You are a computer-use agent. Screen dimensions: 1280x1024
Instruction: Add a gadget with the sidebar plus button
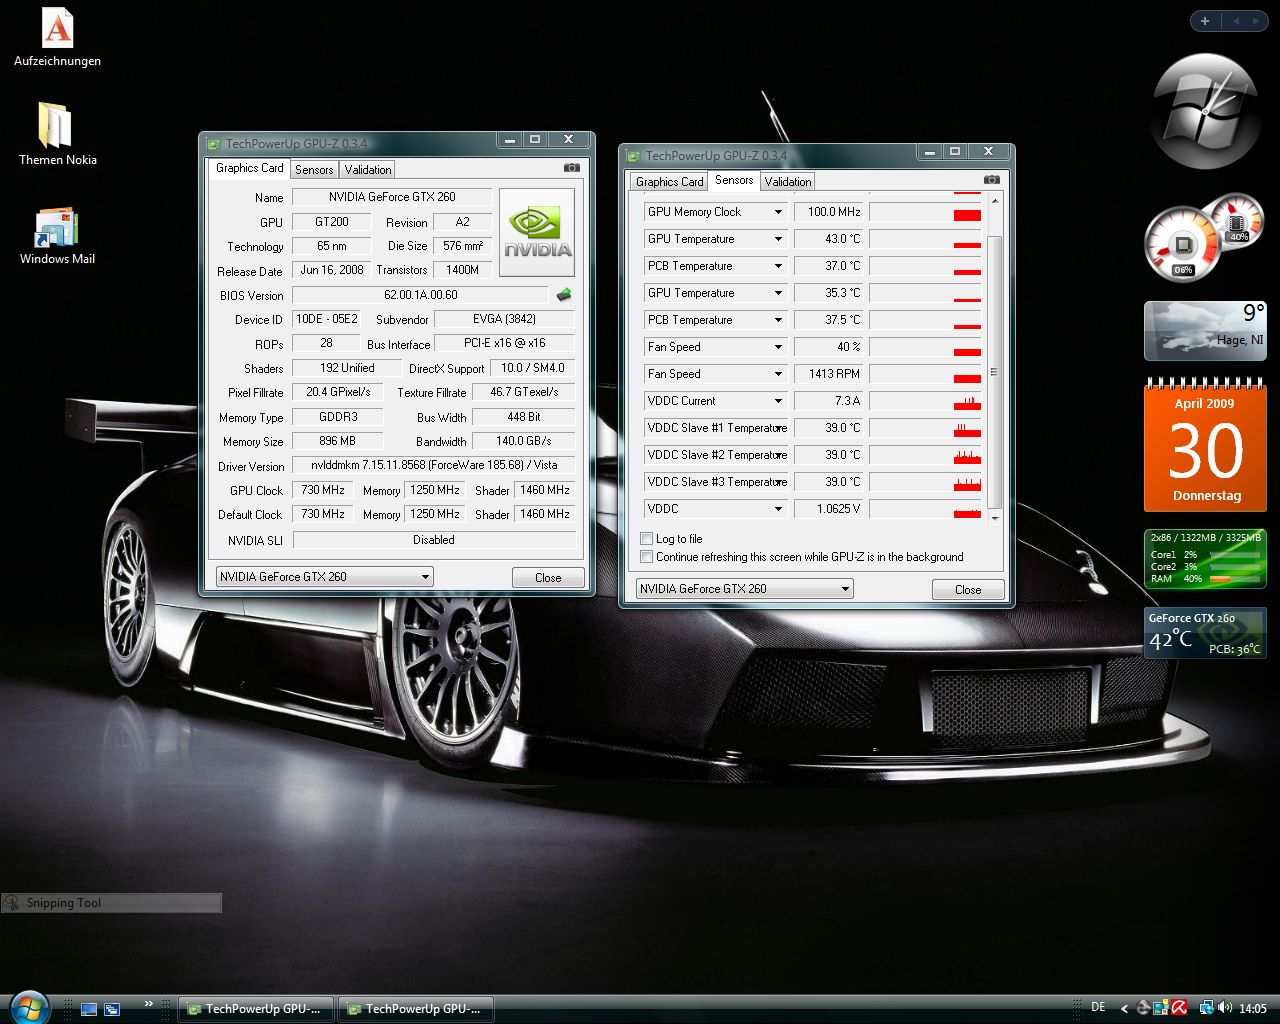click(x=1205, y=21)
